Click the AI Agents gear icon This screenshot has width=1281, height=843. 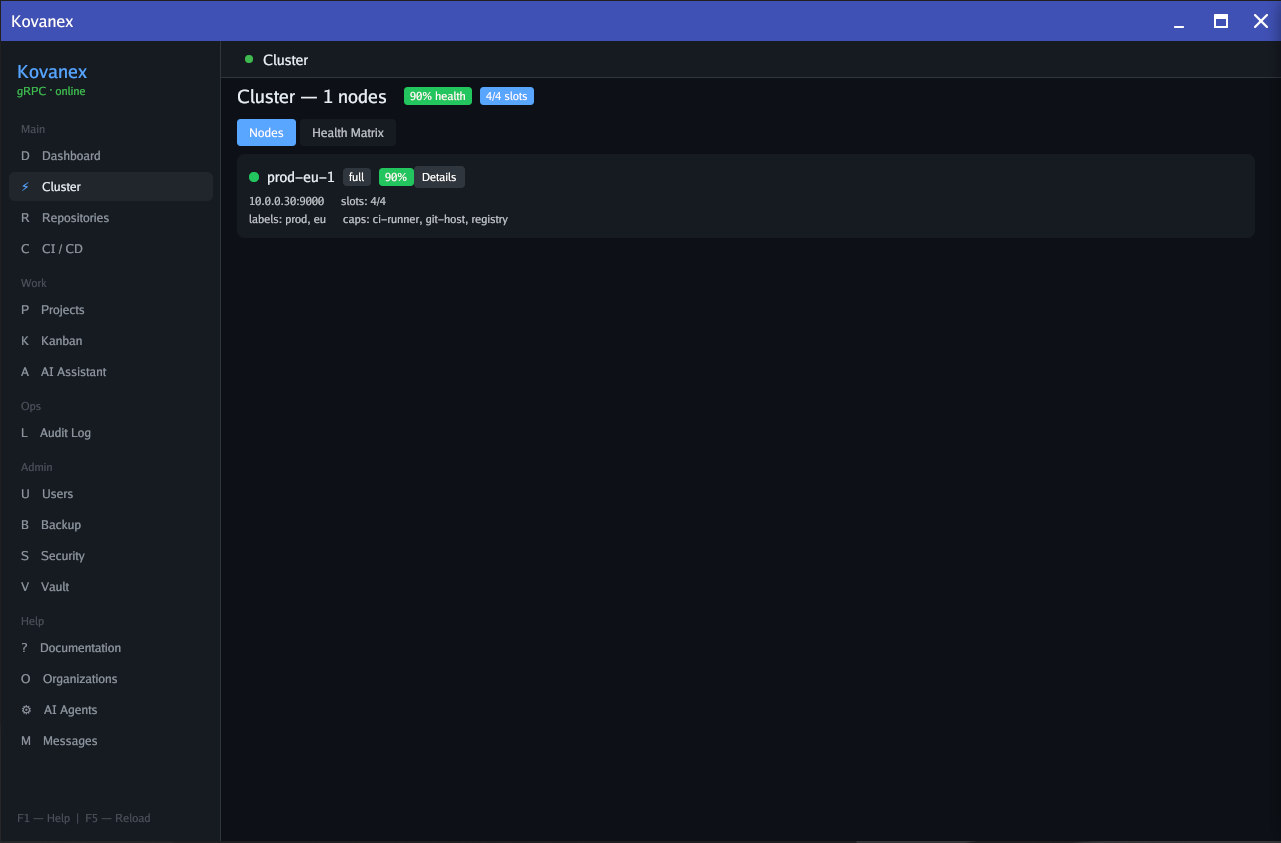coord(24,709)
